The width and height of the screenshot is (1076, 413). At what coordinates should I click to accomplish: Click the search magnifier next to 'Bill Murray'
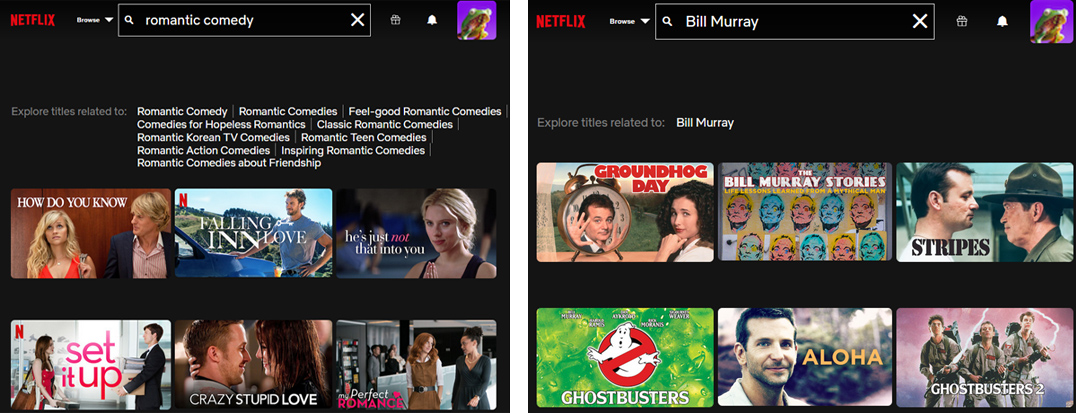pos(667,21)
